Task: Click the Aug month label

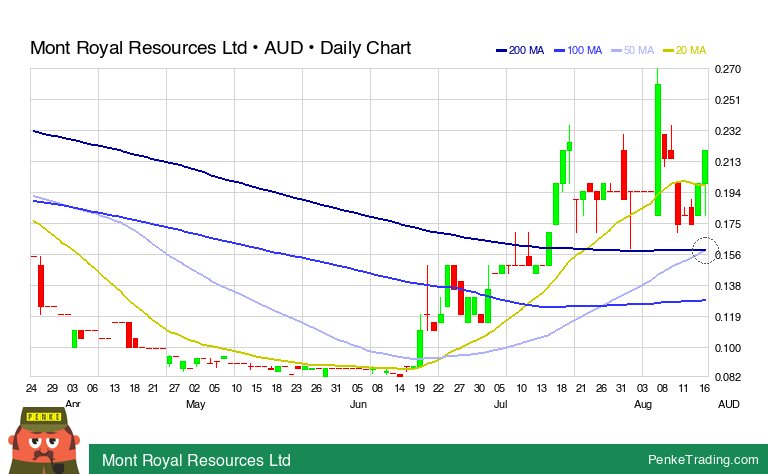Action: tap(643, 404)
